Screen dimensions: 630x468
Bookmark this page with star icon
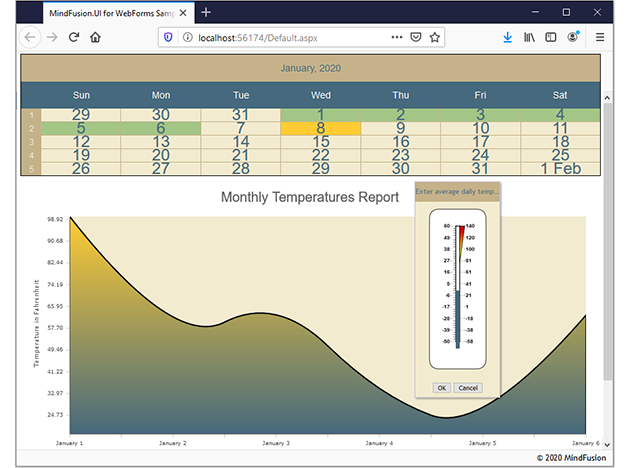[435, 37]
